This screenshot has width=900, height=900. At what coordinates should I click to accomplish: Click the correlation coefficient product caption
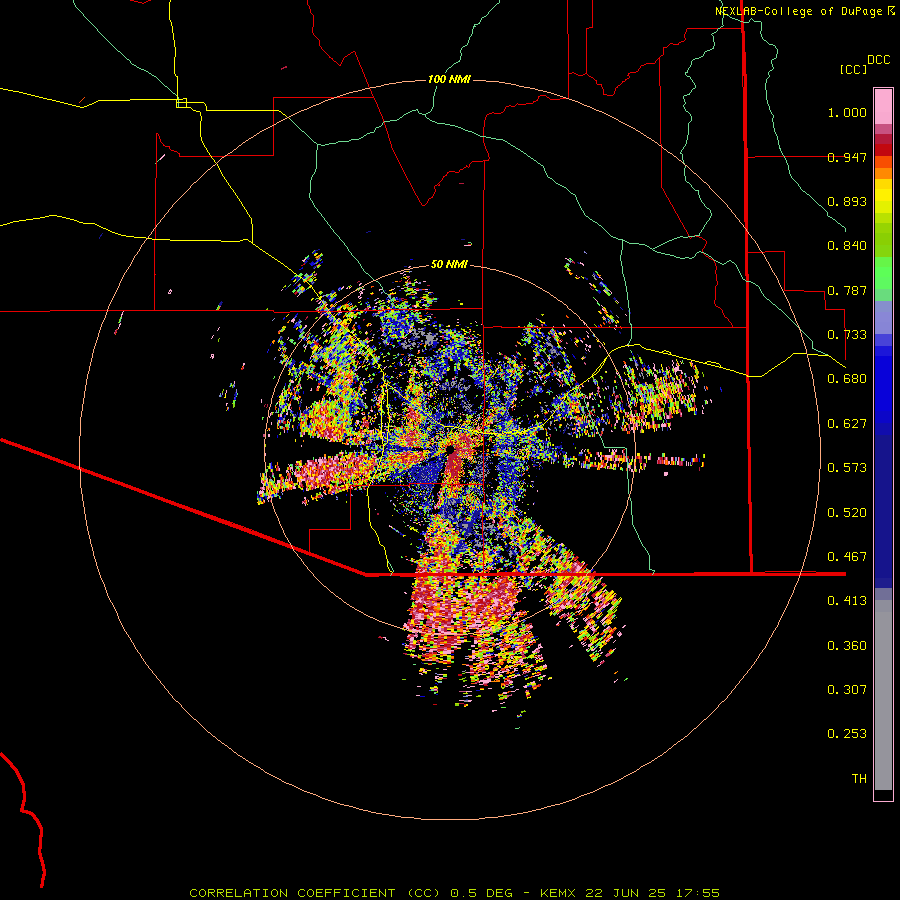pos(454,893)
